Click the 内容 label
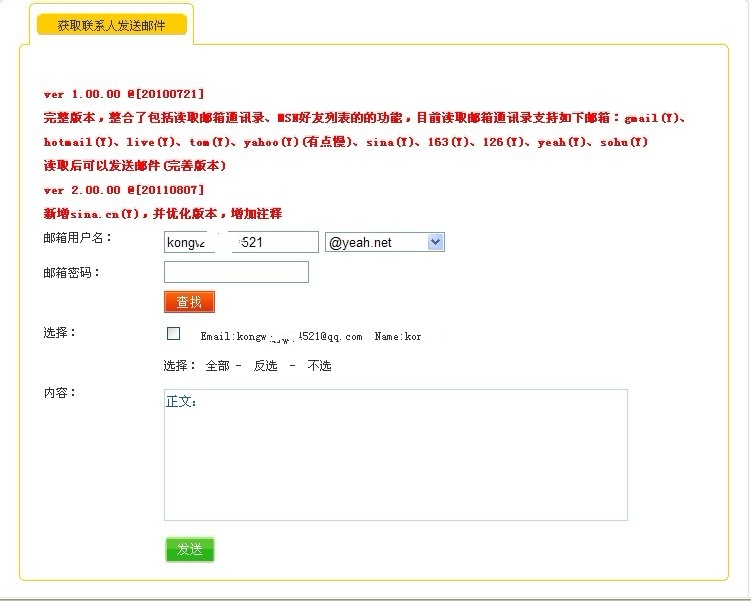The height and width of the screenshot is (601, 751). 59,393
